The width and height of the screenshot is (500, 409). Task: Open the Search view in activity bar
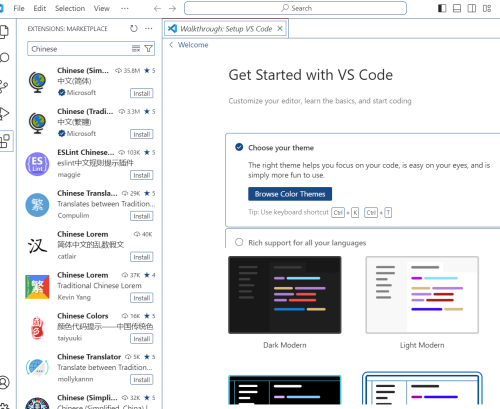pos(4,58)
